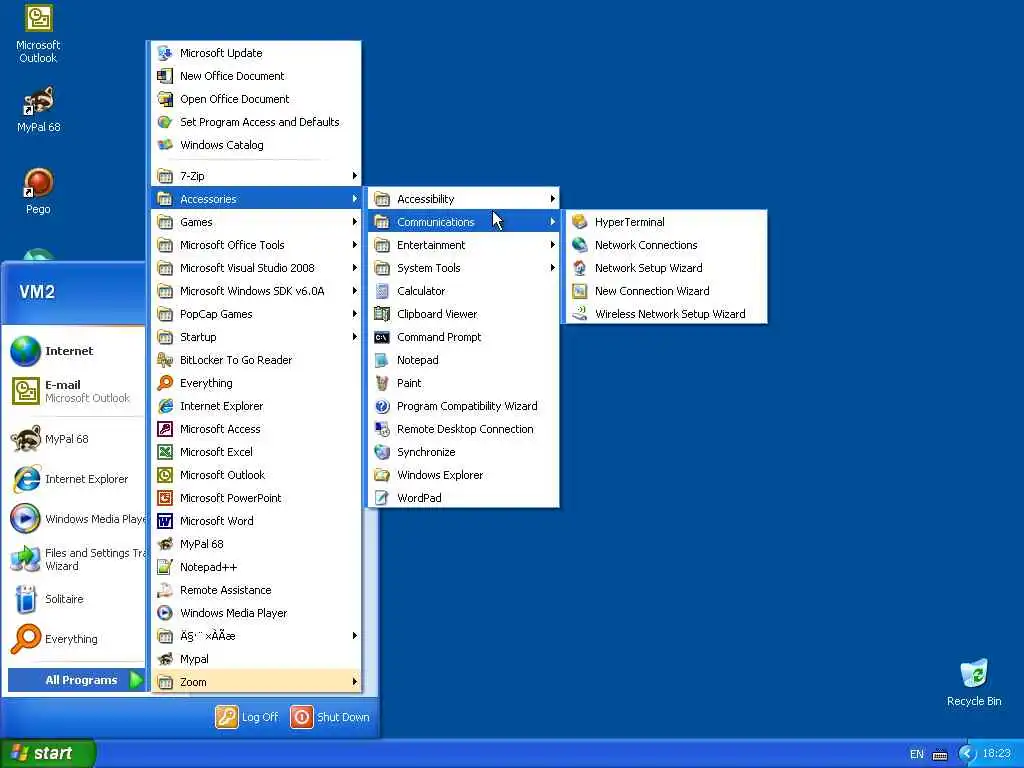Open Synchronize icon
This screenshot has width=1024, height=768.
coord(382,452)
